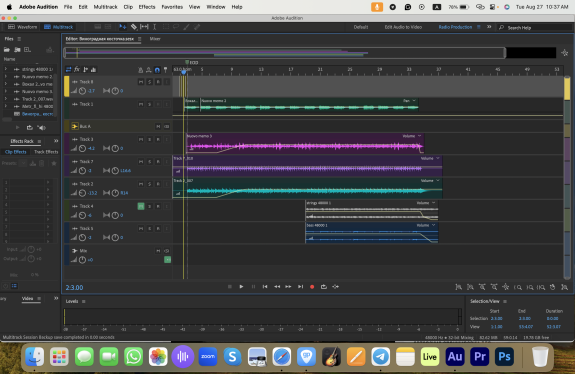Open Volume dropdown on Nuovo memo 3 clip

(420, 136)
